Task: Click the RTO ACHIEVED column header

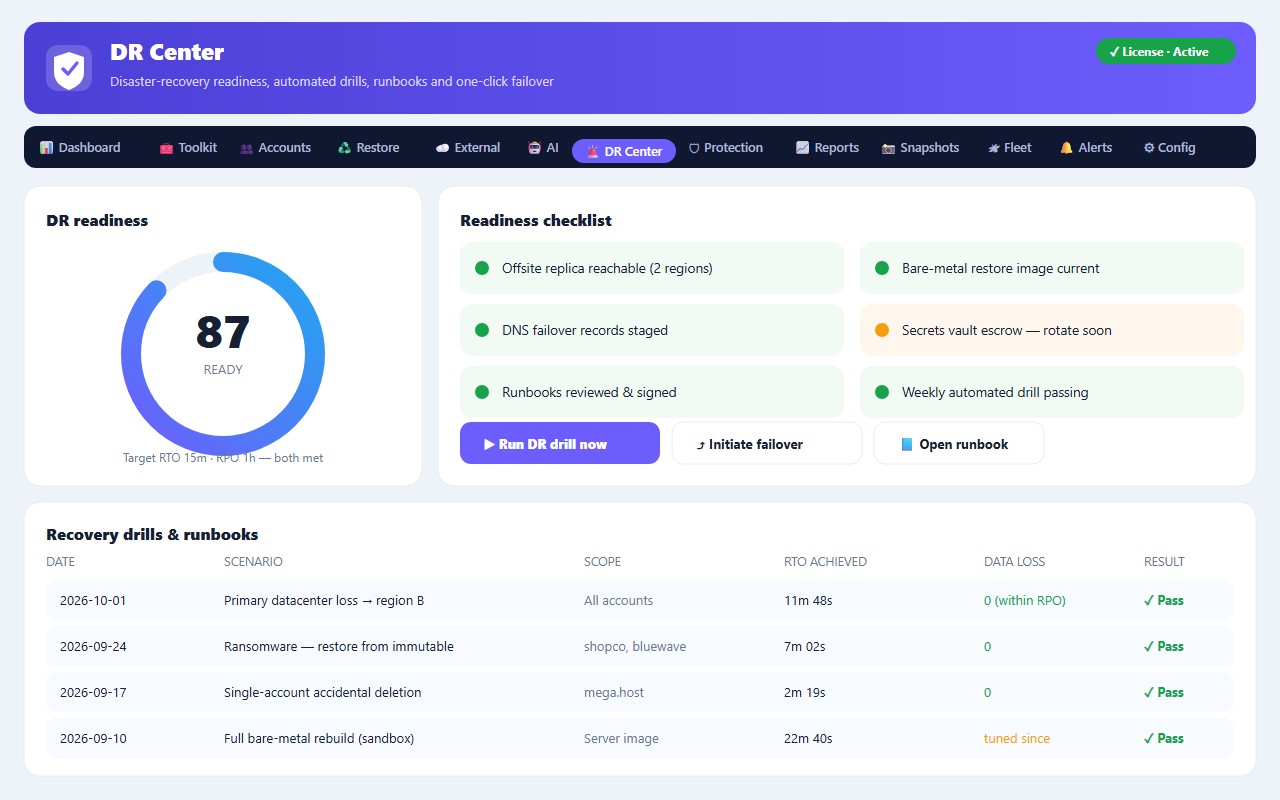Action: pyautogui.click(x=825, y=562)
